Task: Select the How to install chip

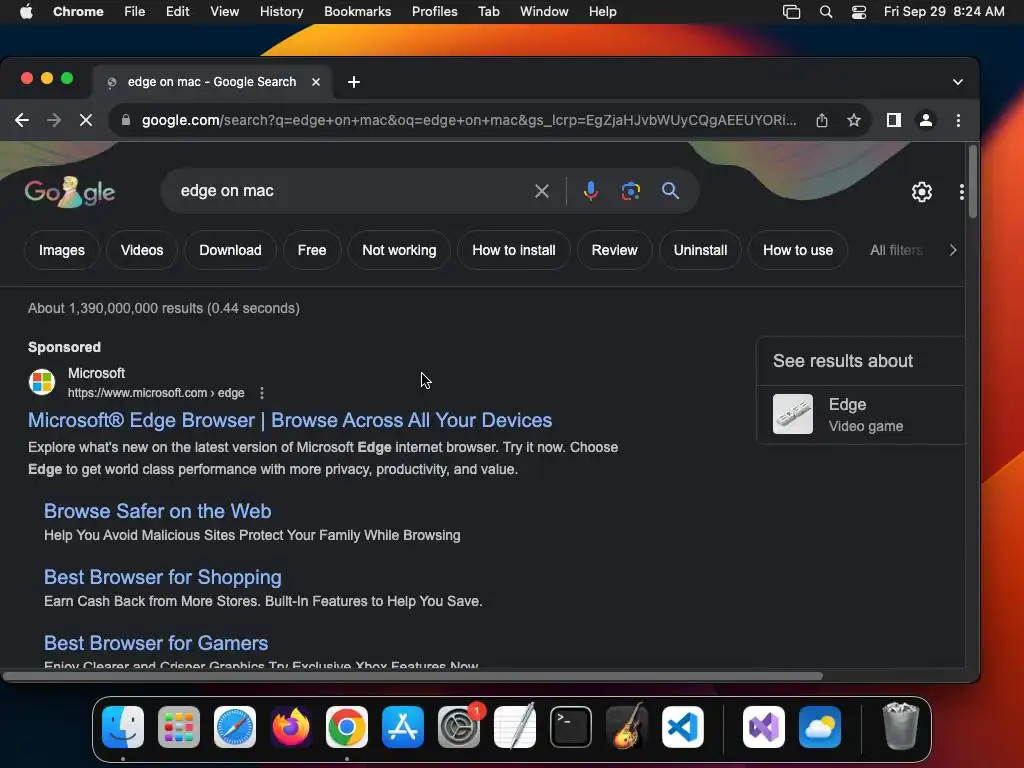Action: [x=513, y=250]
